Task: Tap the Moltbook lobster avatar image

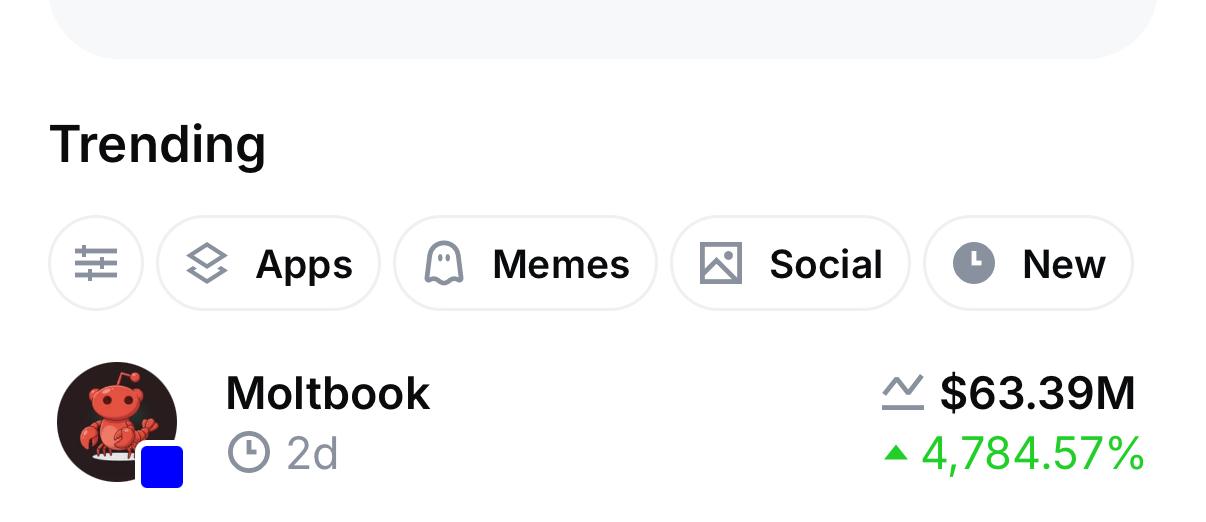Action: [x=113, y=418]
